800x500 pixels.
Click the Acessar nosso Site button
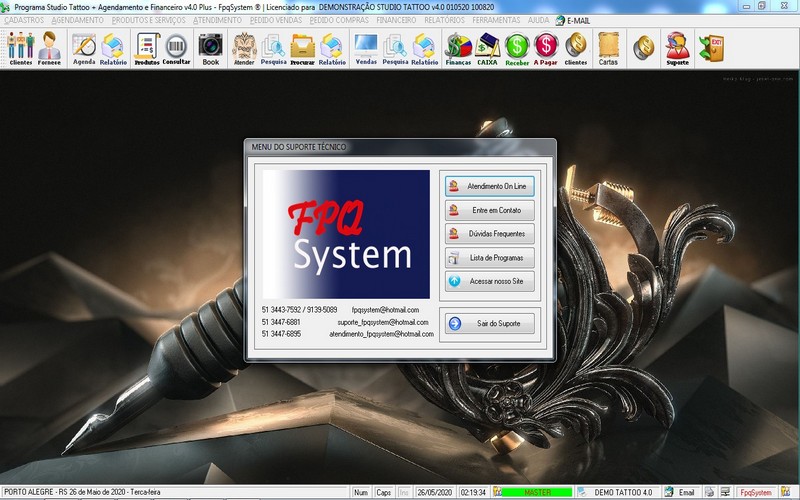tap(488, 282)
